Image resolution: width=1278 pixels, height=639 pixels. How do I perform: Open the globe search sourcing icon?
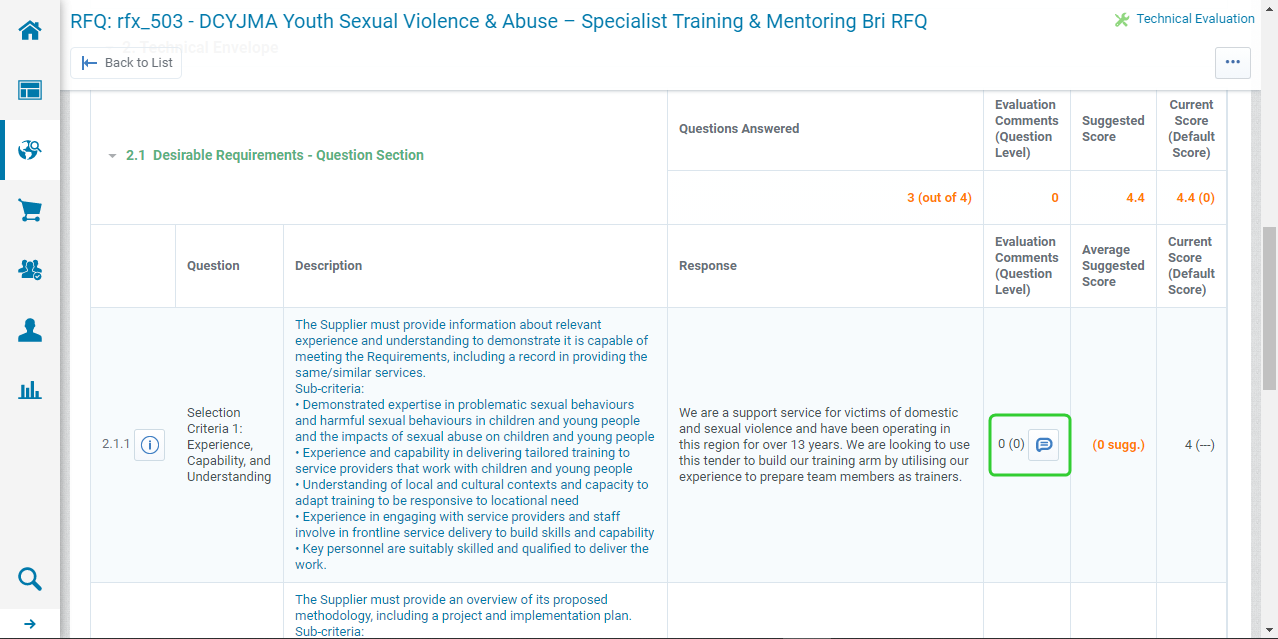pyautogui.click(x=30, y=151)
